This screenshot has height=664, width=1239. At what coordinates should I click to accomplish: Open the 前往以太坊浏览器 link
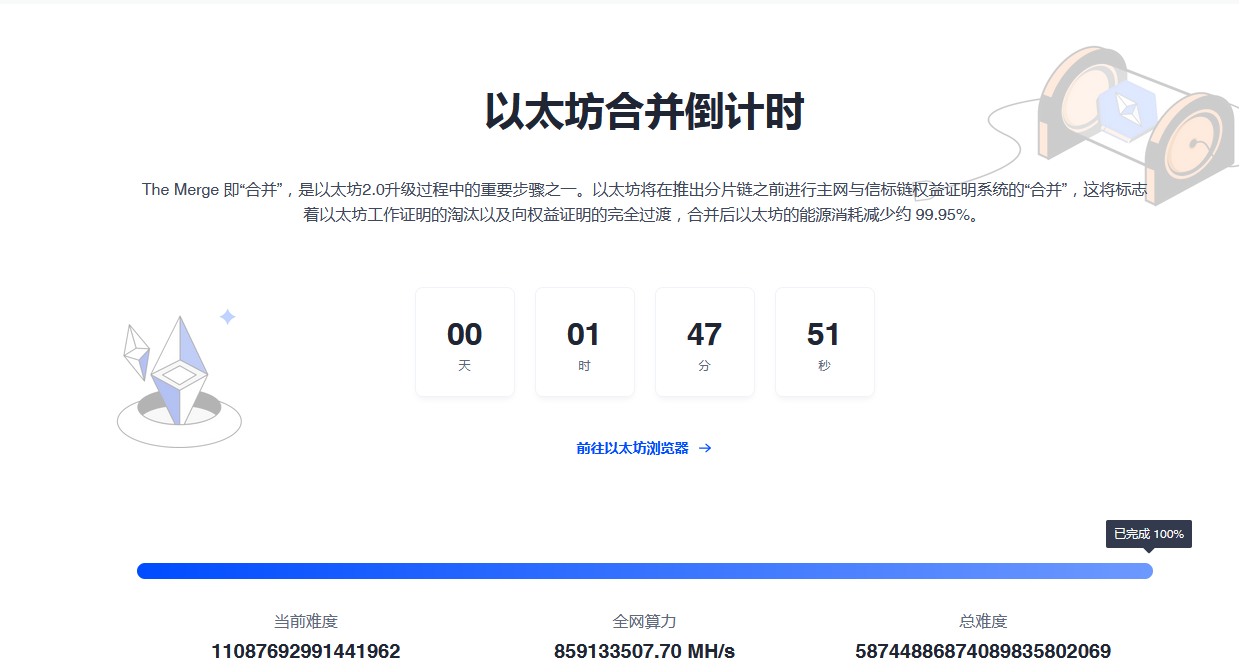pos(644,448)
